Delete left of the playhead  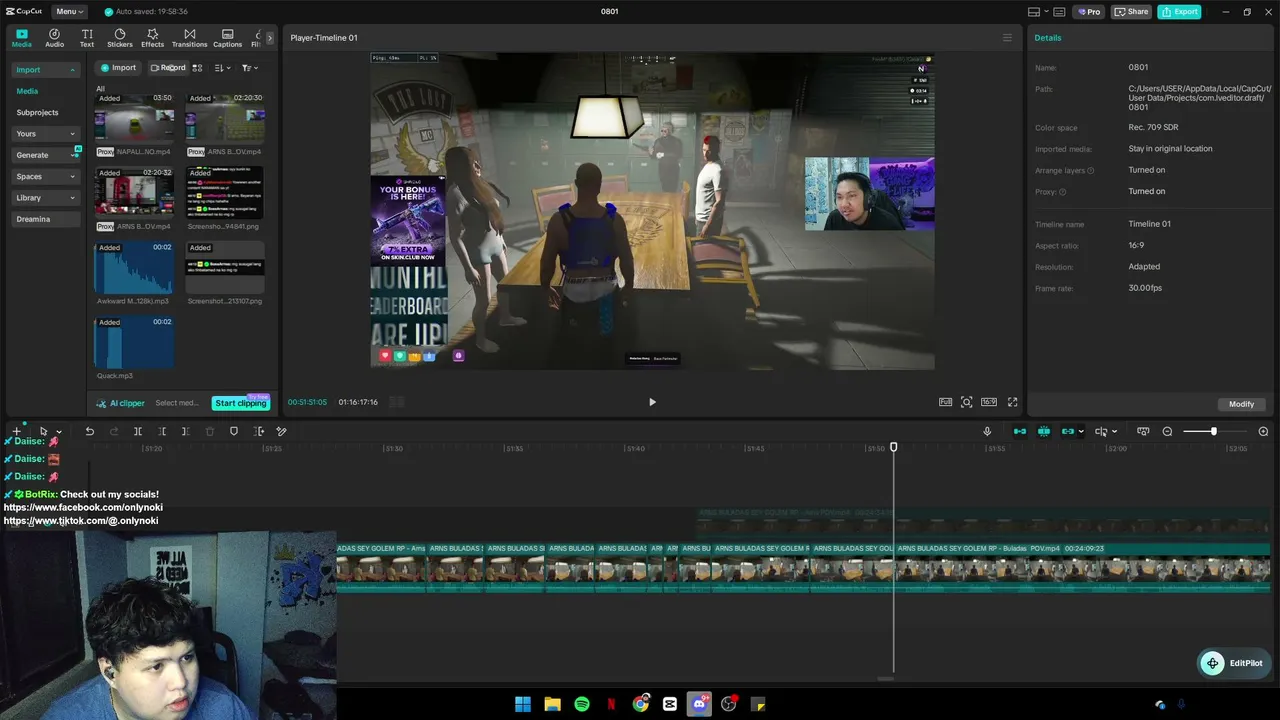click(162, 431)
